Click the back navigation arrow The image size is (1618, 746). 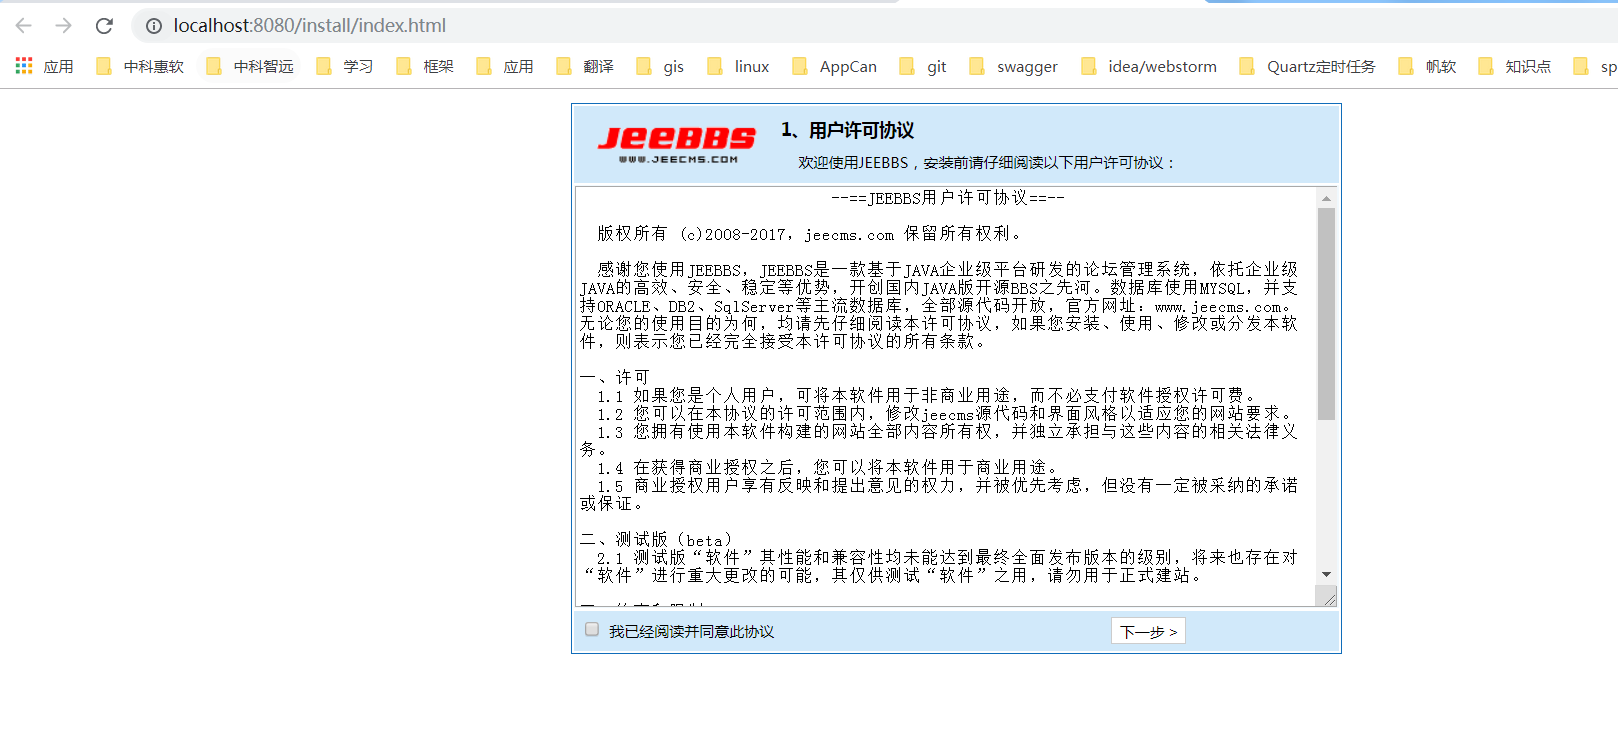pyautogui.click(x=24, y=26)
